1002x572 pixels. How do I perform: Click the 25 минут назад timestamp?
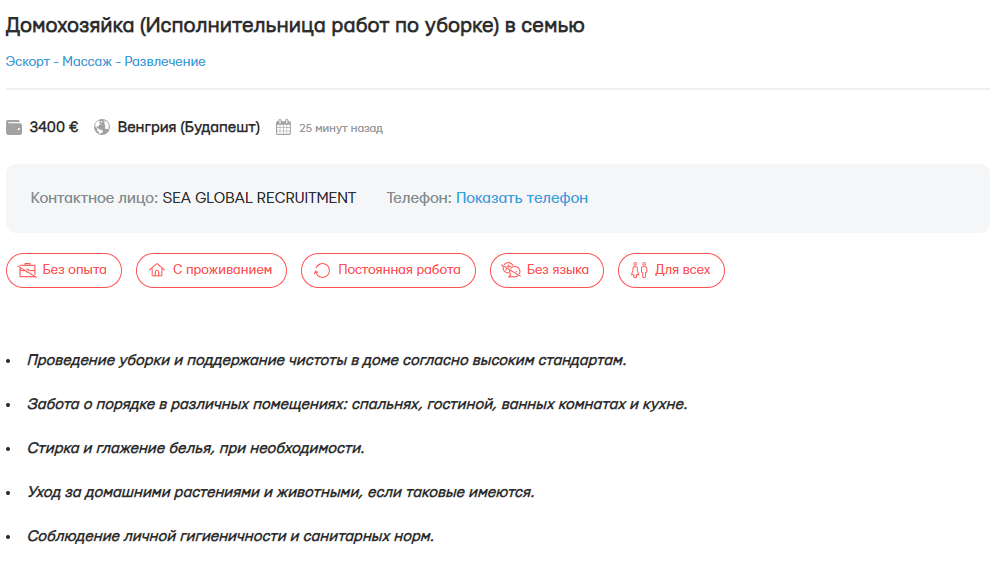341,129
